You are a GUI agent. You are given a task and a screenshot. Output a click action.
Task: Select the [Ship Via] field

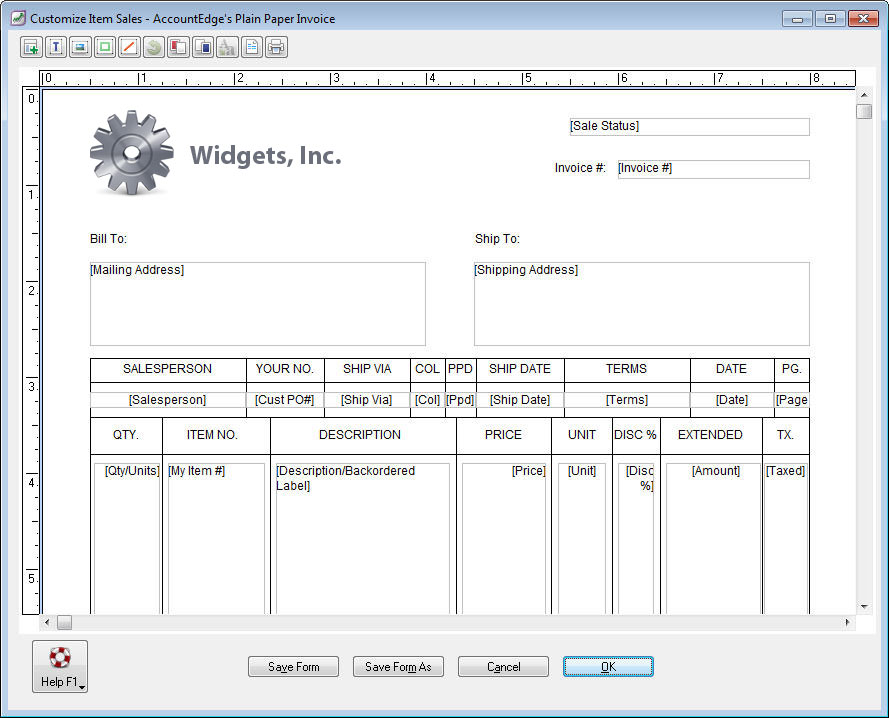pos(366,400)
